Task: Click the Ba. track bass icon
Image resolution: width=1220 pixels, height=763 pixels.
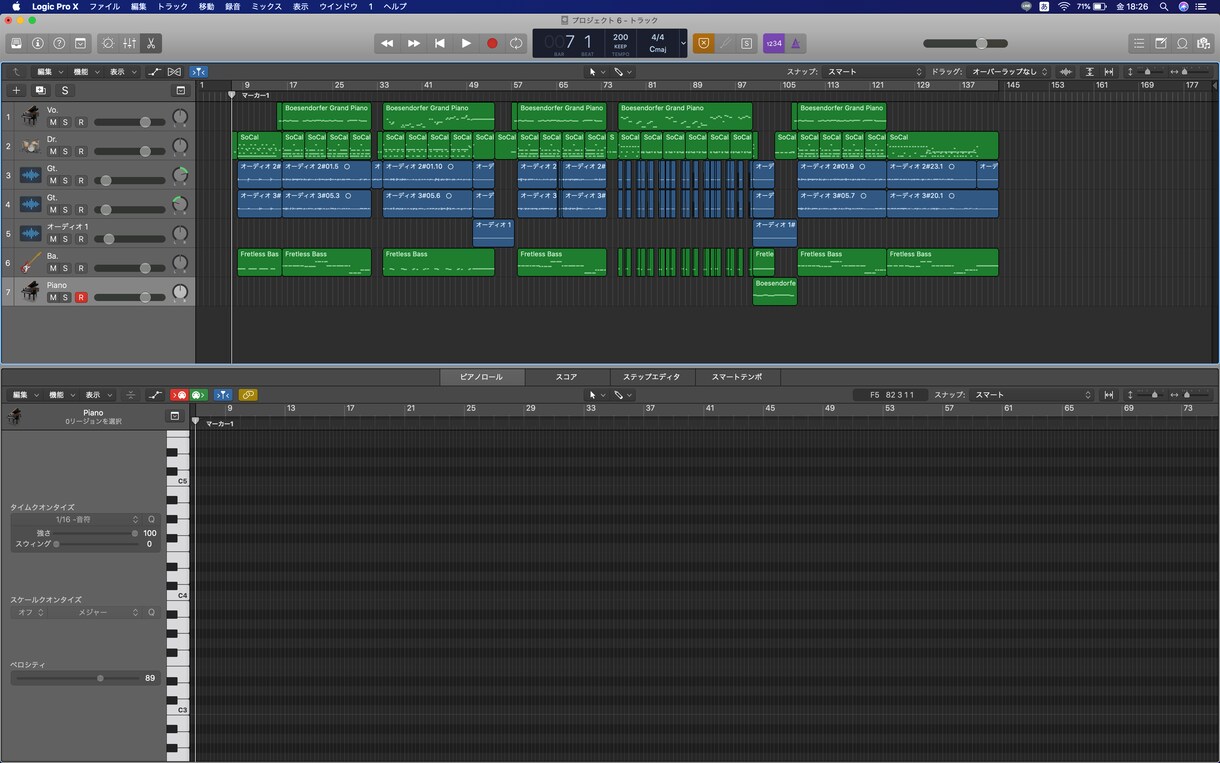Action: pyautogui.click(x=31, y=262)
